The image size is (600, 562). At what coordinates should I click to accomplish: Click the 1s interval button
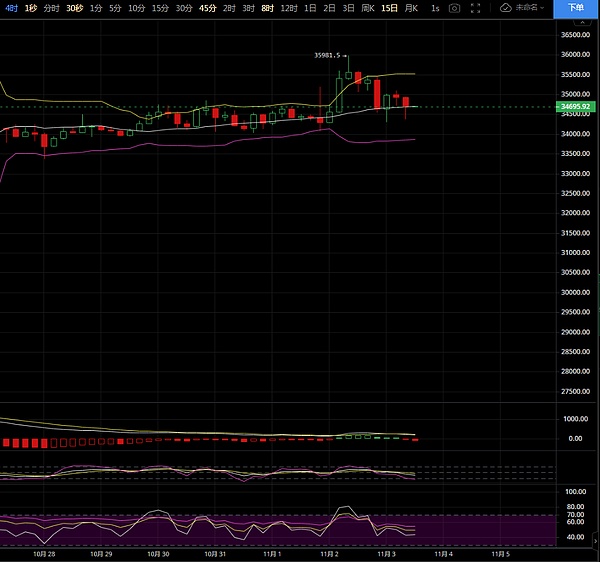click(435, 8)
